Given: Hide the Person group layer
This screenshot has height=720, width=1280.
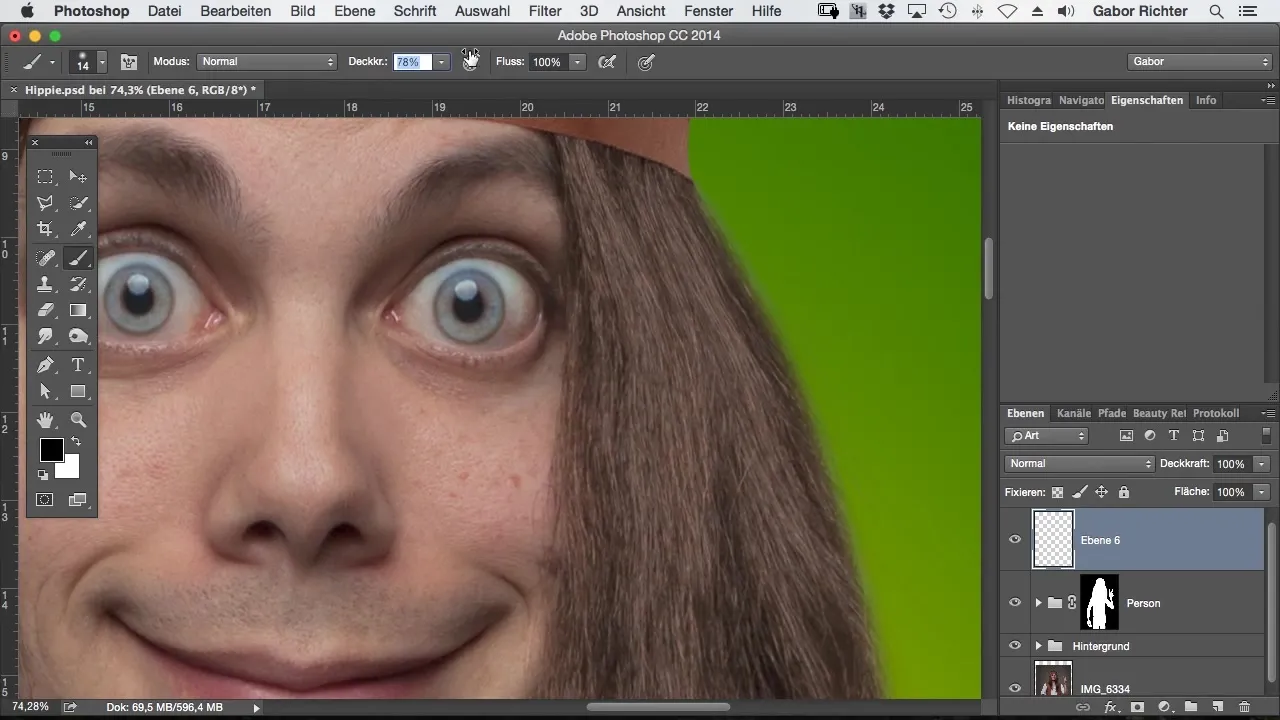Looking at the screenshot, I should 1015,603.
